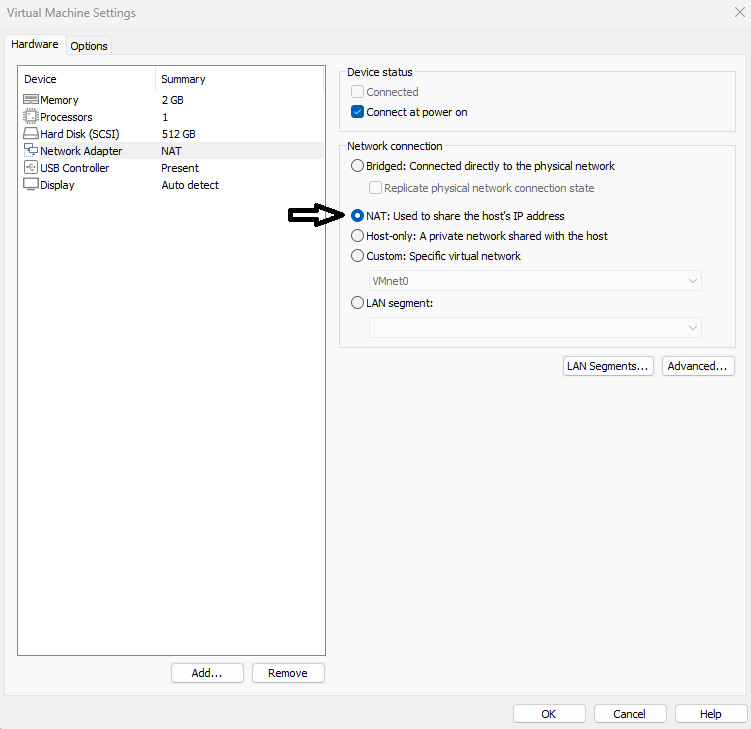751x729 pixels.
Task: Confirm settings with OK
Action: click(x=549, y=714)
